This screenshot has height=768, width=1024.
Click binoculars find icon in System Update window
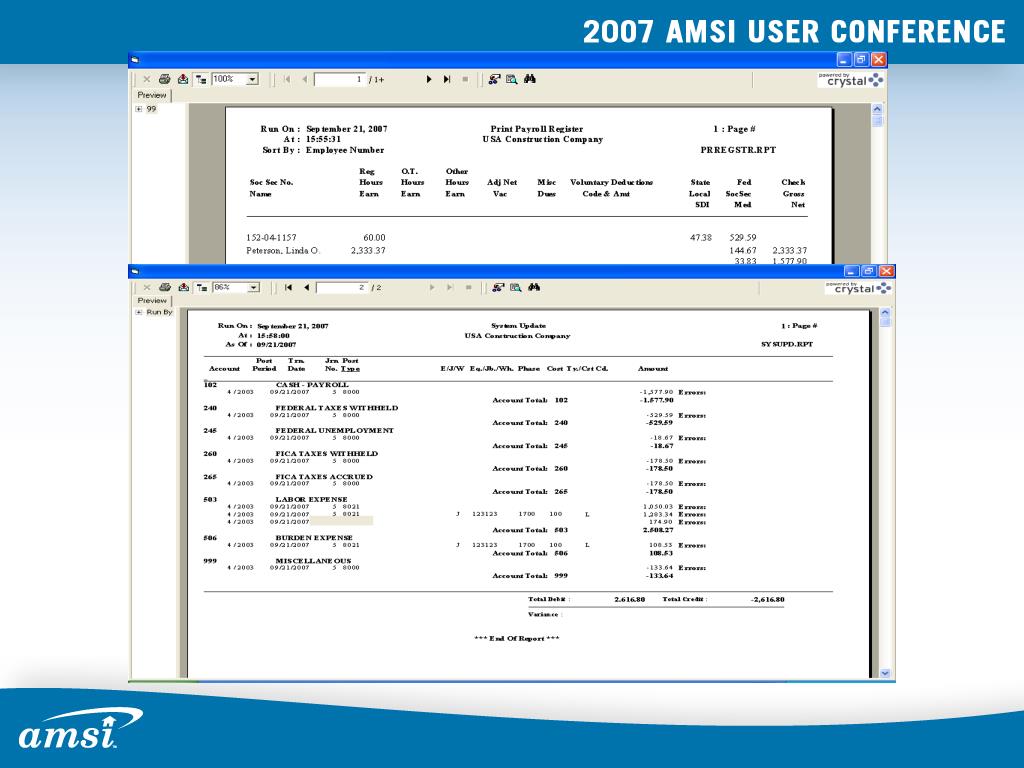point(534,287)
